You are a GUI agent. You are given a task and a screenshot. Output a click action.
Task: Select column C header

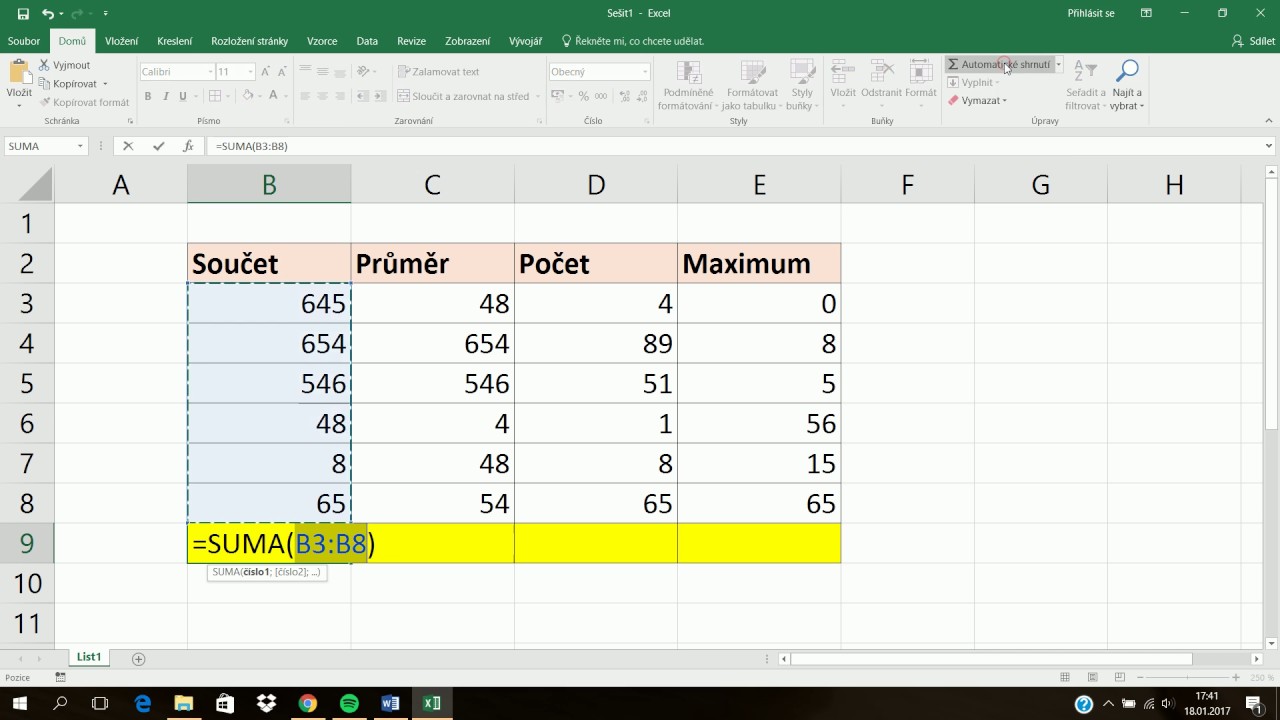point(433,184)
